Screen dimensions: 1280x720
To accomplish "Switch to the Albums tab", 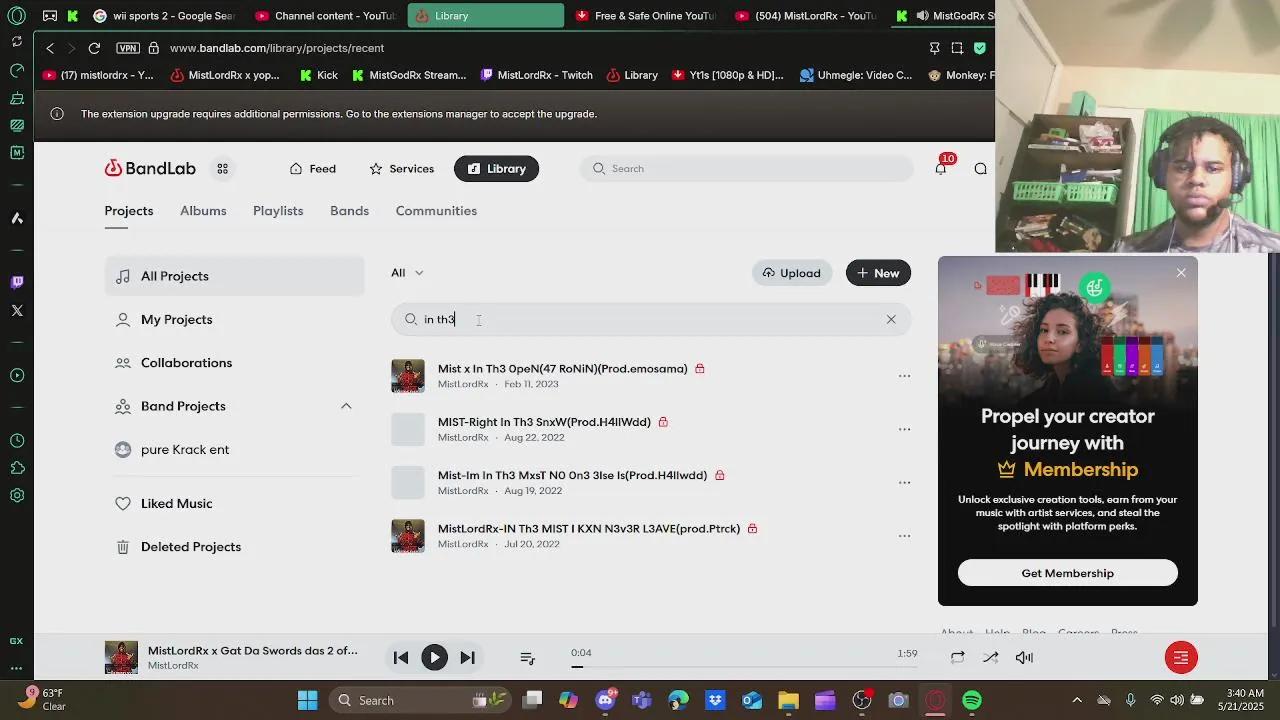I will 203,211.
